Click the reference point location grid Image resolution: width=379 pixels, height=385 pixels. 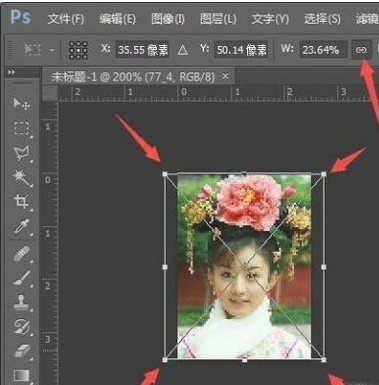point(78,50)
